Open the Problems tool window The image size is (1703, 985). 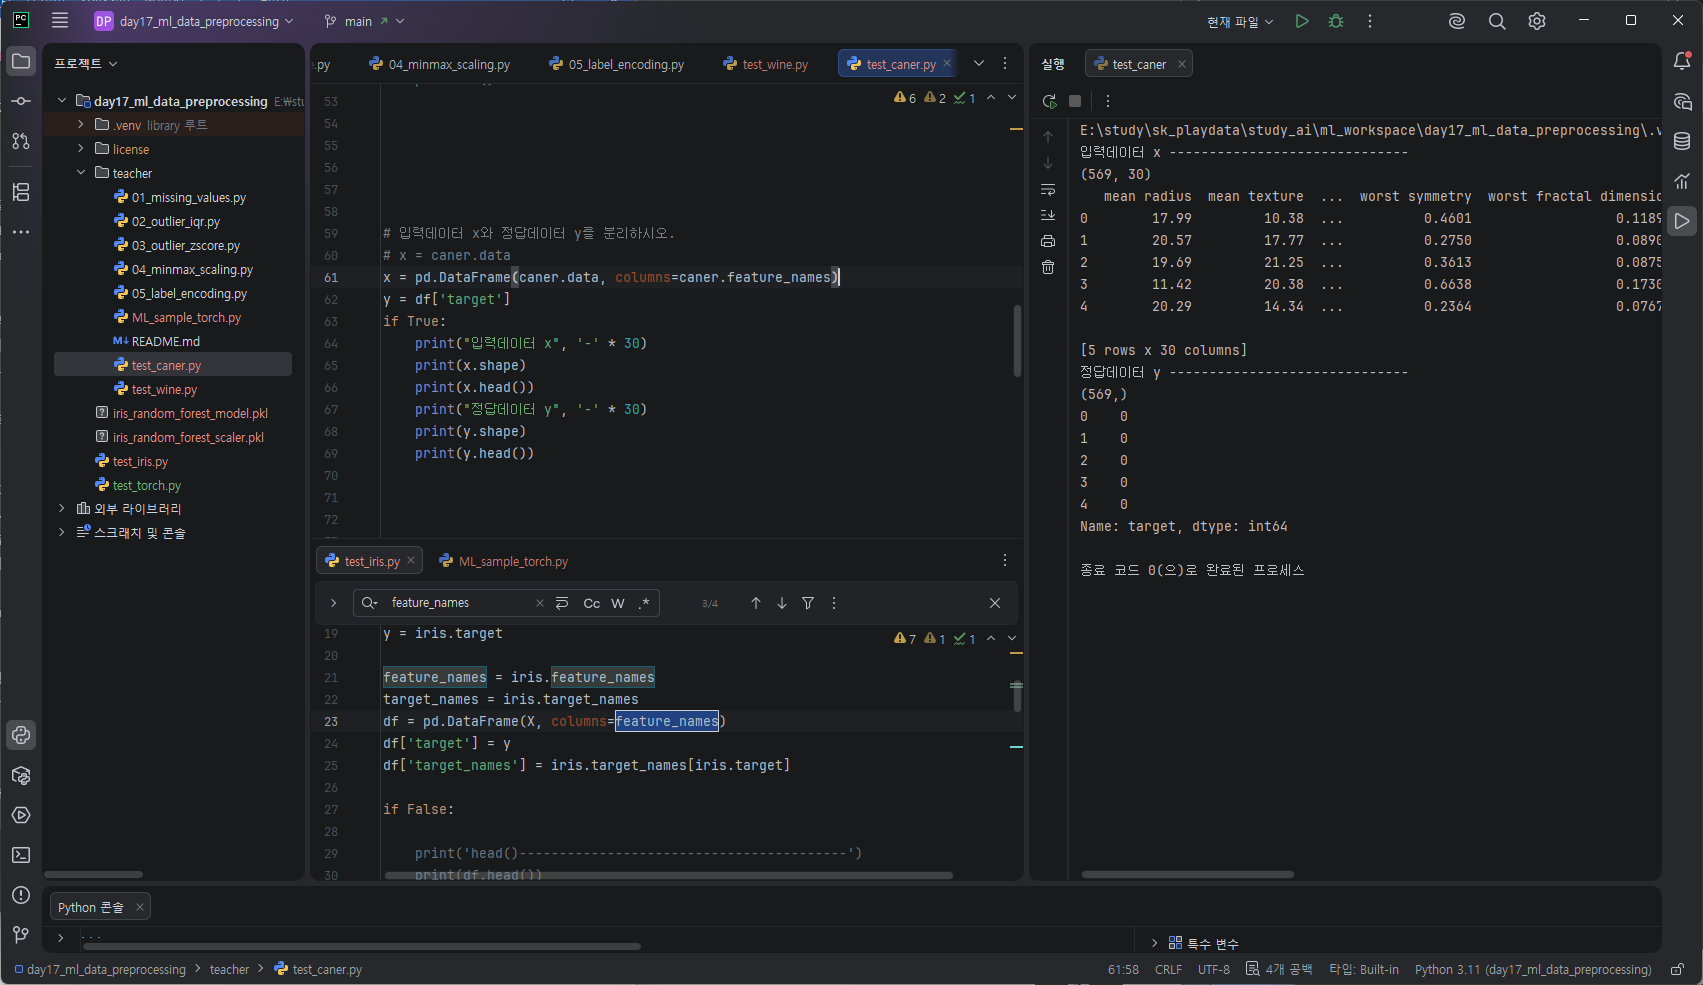[x=21, y=895]
